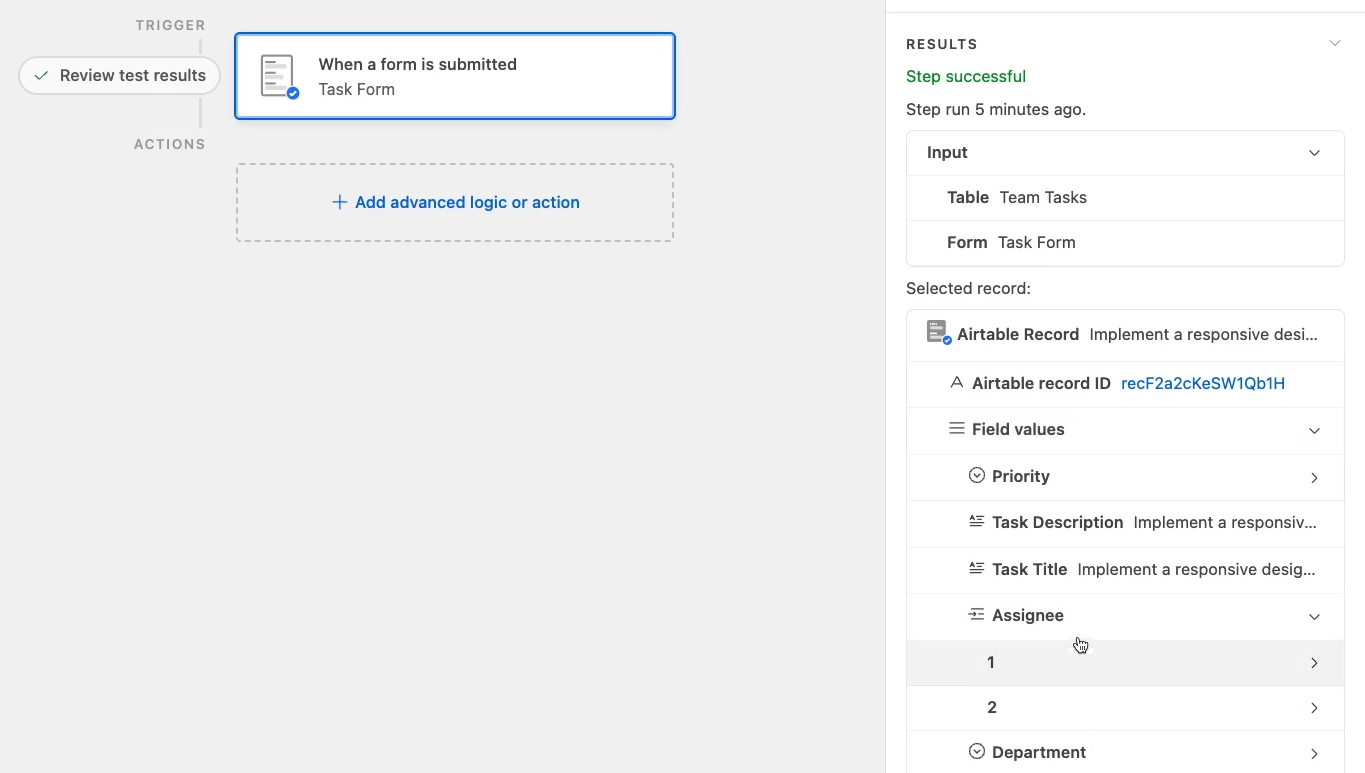This screenshot has width=1365, height=773.
Task: Click the Selected record label
Action: 968,288
